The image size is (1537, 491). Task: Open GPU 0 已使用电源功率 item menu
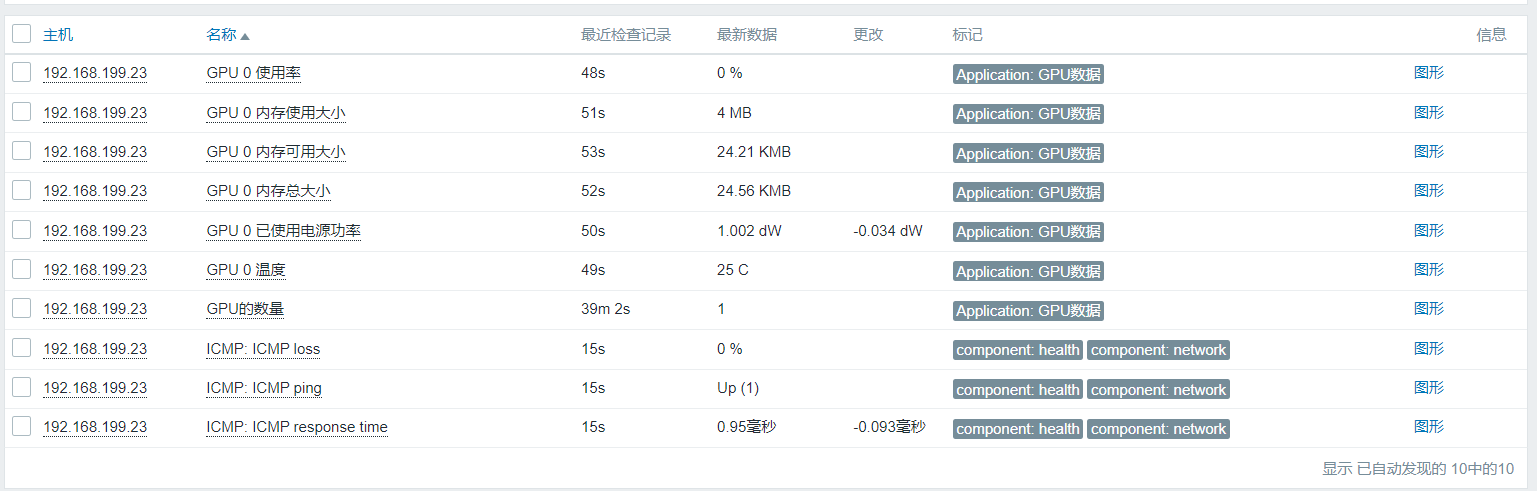283,231
